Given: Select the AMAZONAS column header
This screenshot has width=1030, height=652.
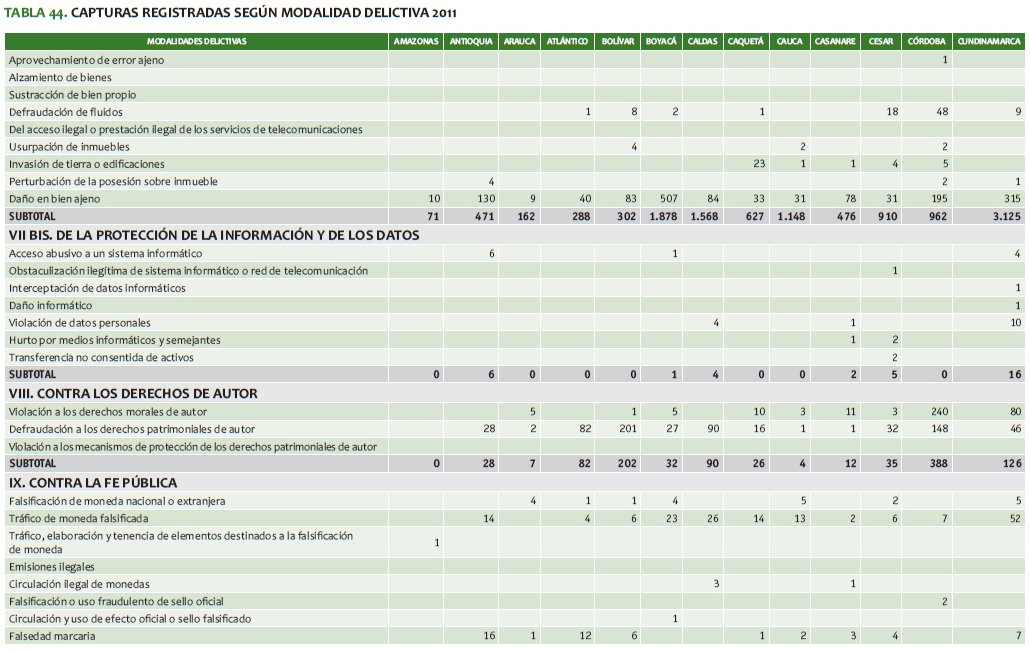Looking at the screenshot, I should pos(416,42).
